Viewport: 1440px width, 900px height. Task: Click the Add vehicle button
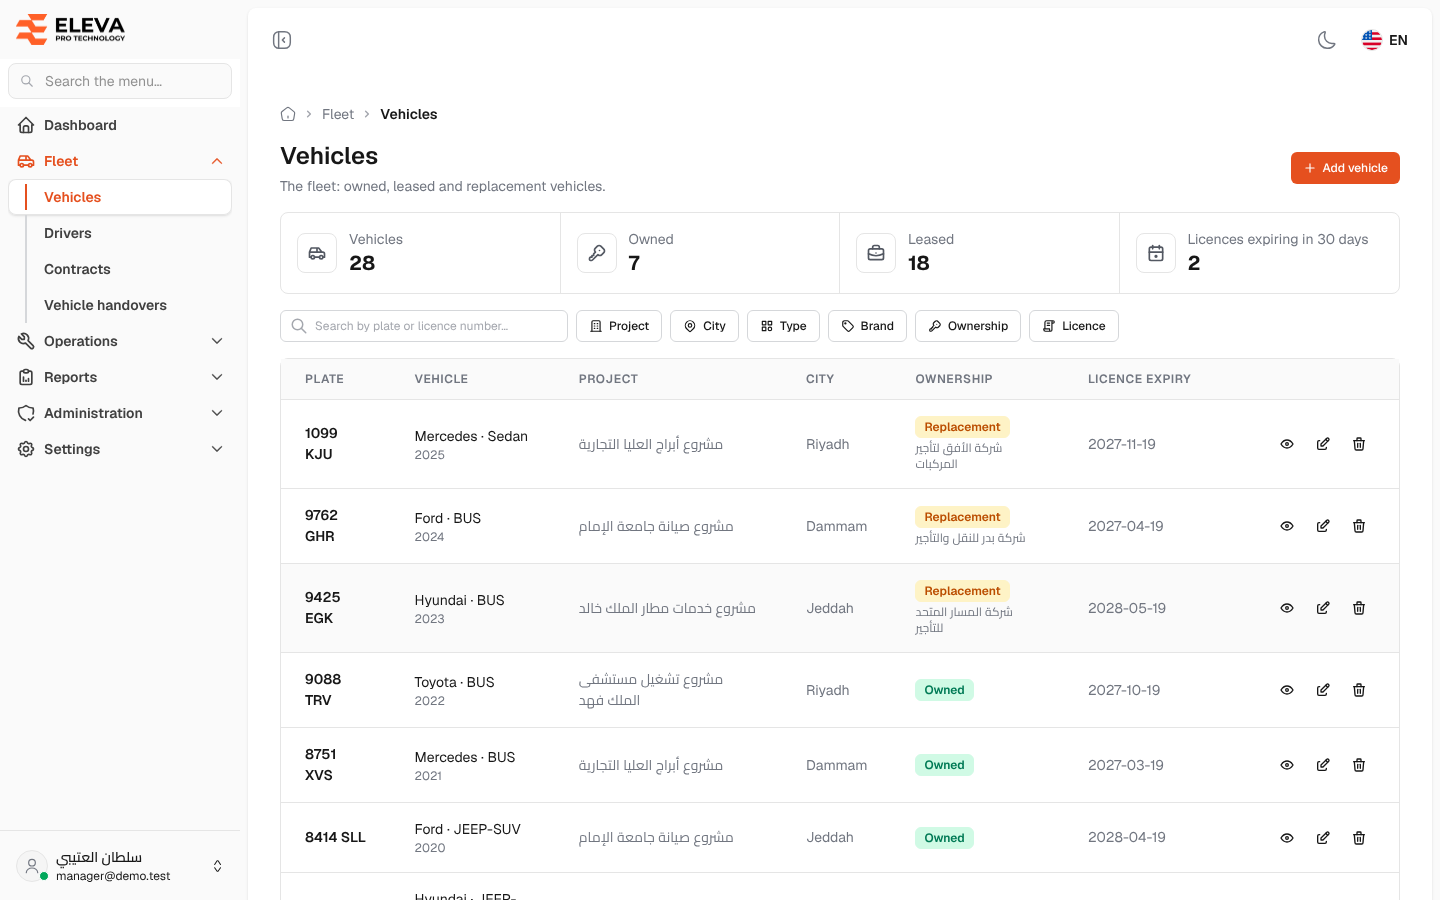1345,168
